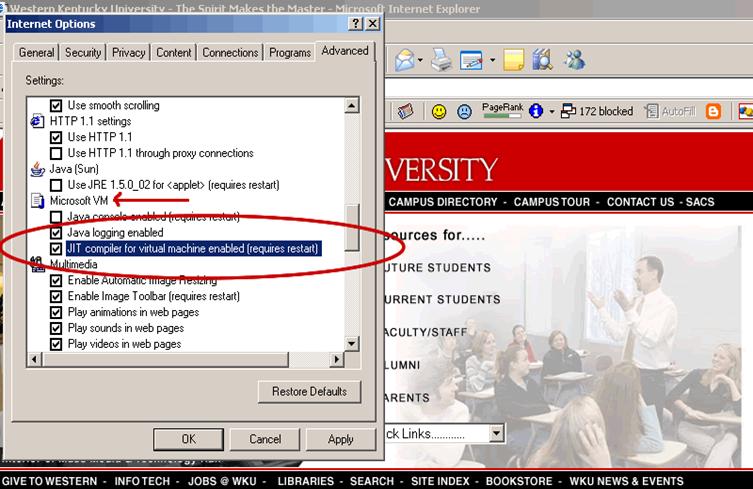Image resolution: width=753 pixels, height=489 pixels.
Task: Open BOOKSTORE link in the footer
Action: 519,481
